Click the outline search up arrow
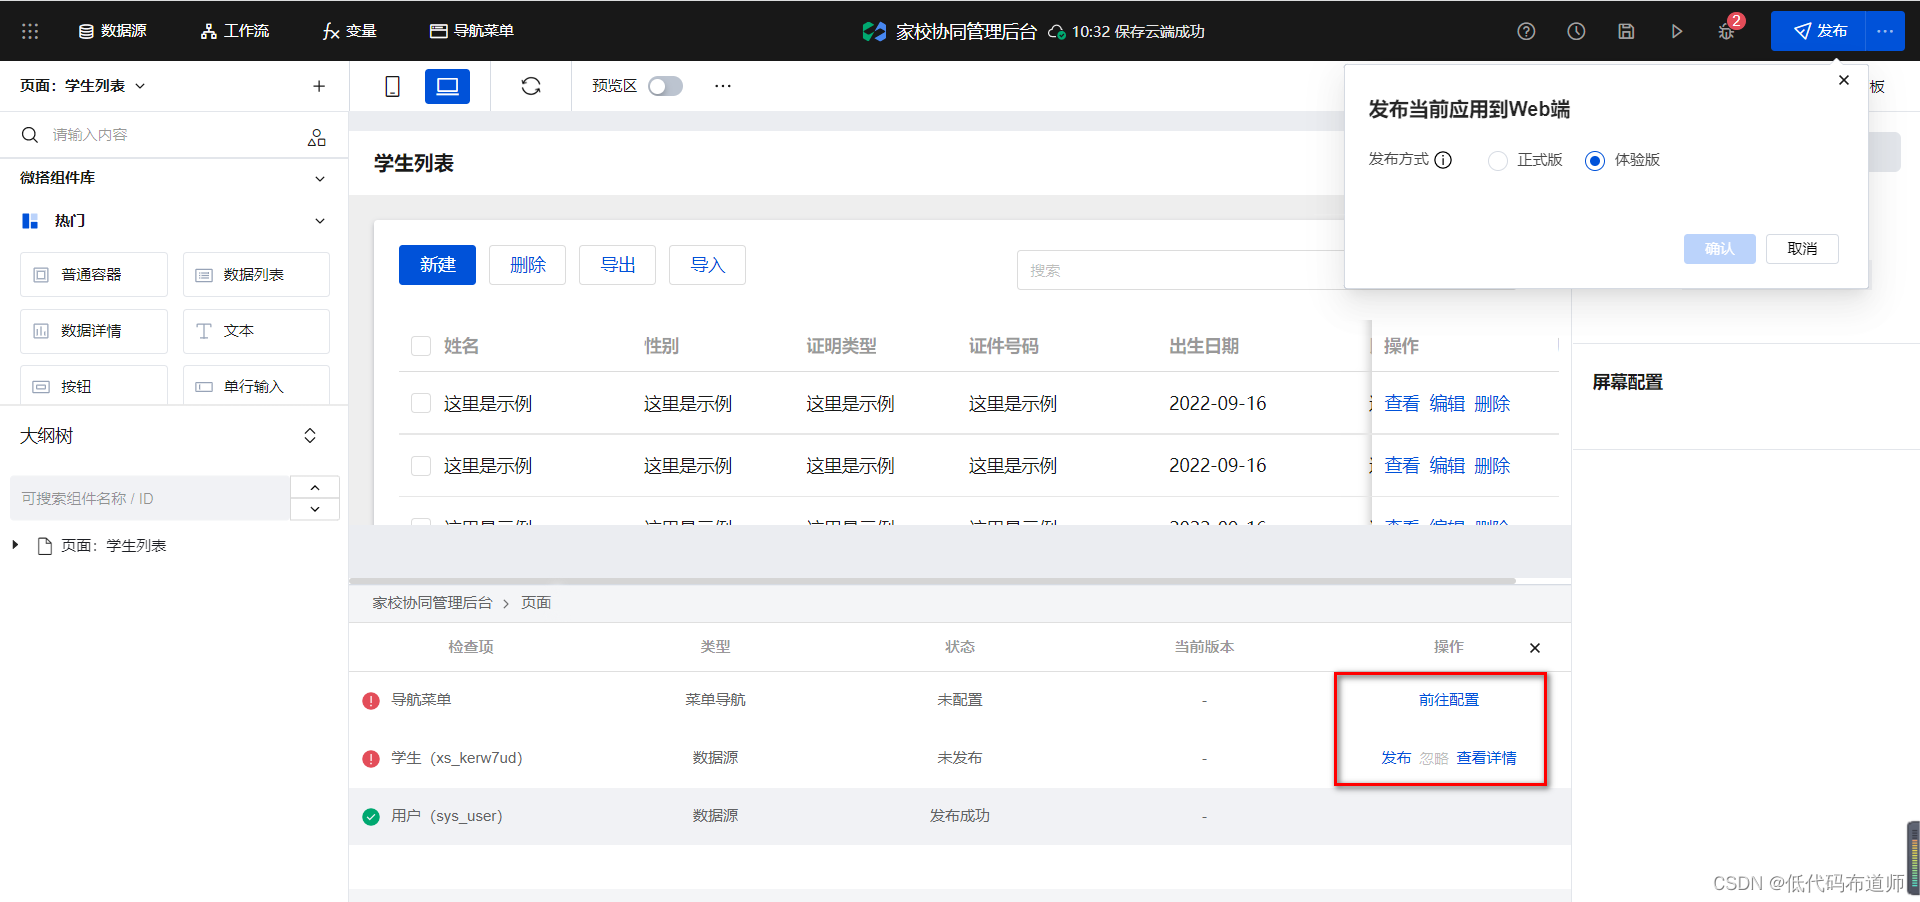 (x=315, y=487)
